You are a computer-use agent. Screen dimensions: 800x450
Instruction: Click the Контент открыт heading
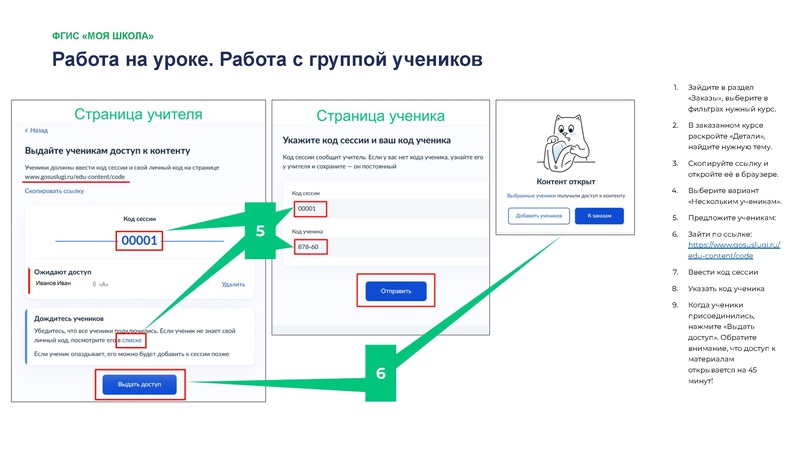pyautogui.click(x=566, y=181)
